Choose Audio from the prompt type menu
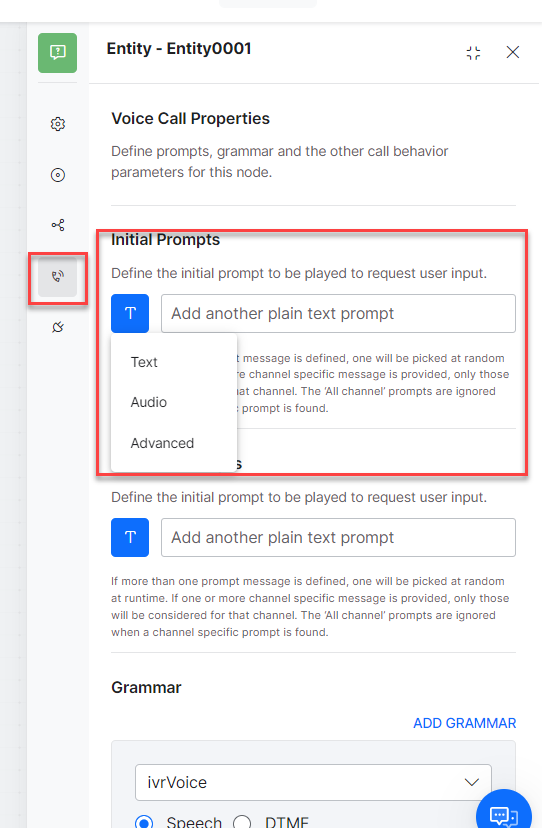542x828 pixels. [x=148, y=402]
